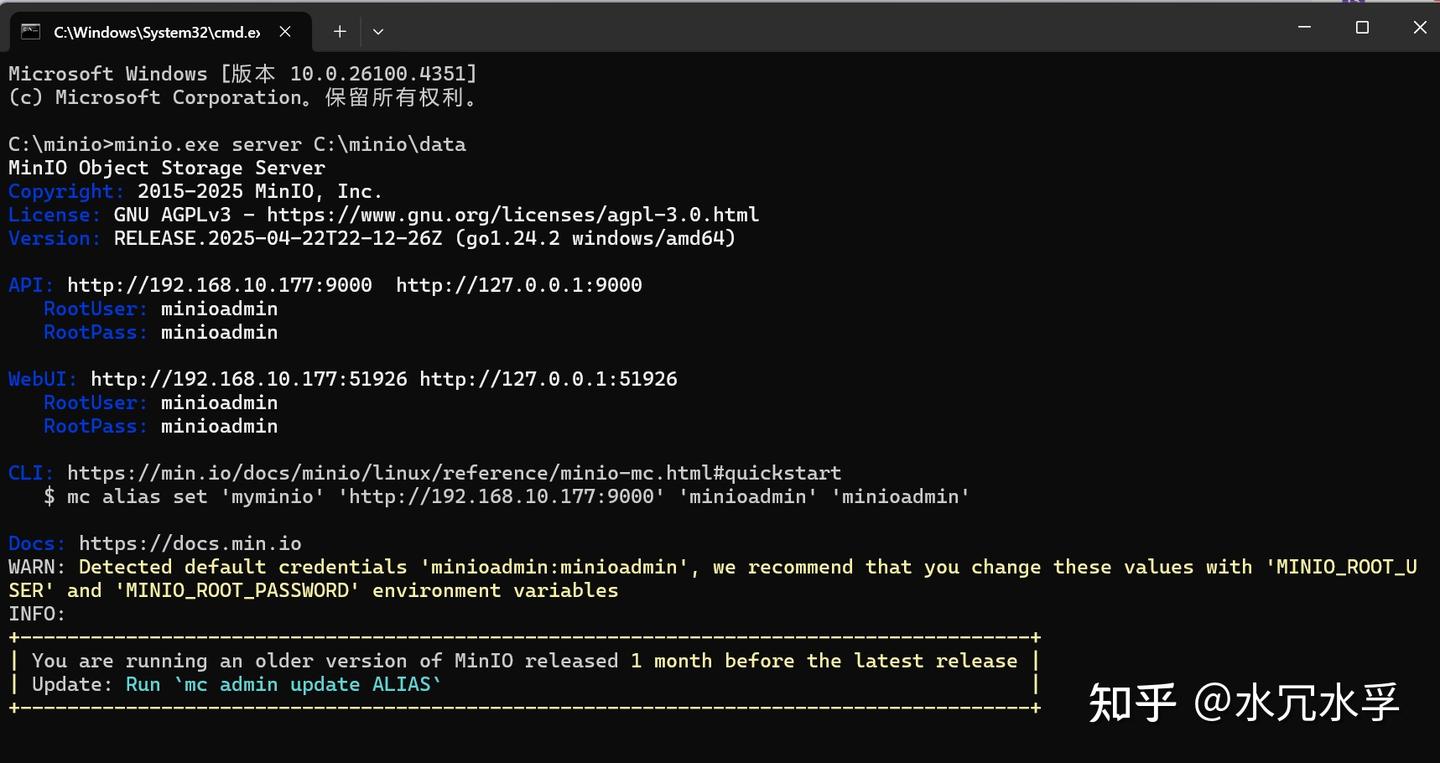Open a new terminal tab
Image resolution: width=1440 pixels, height=763 pixels.
point(340,32)
